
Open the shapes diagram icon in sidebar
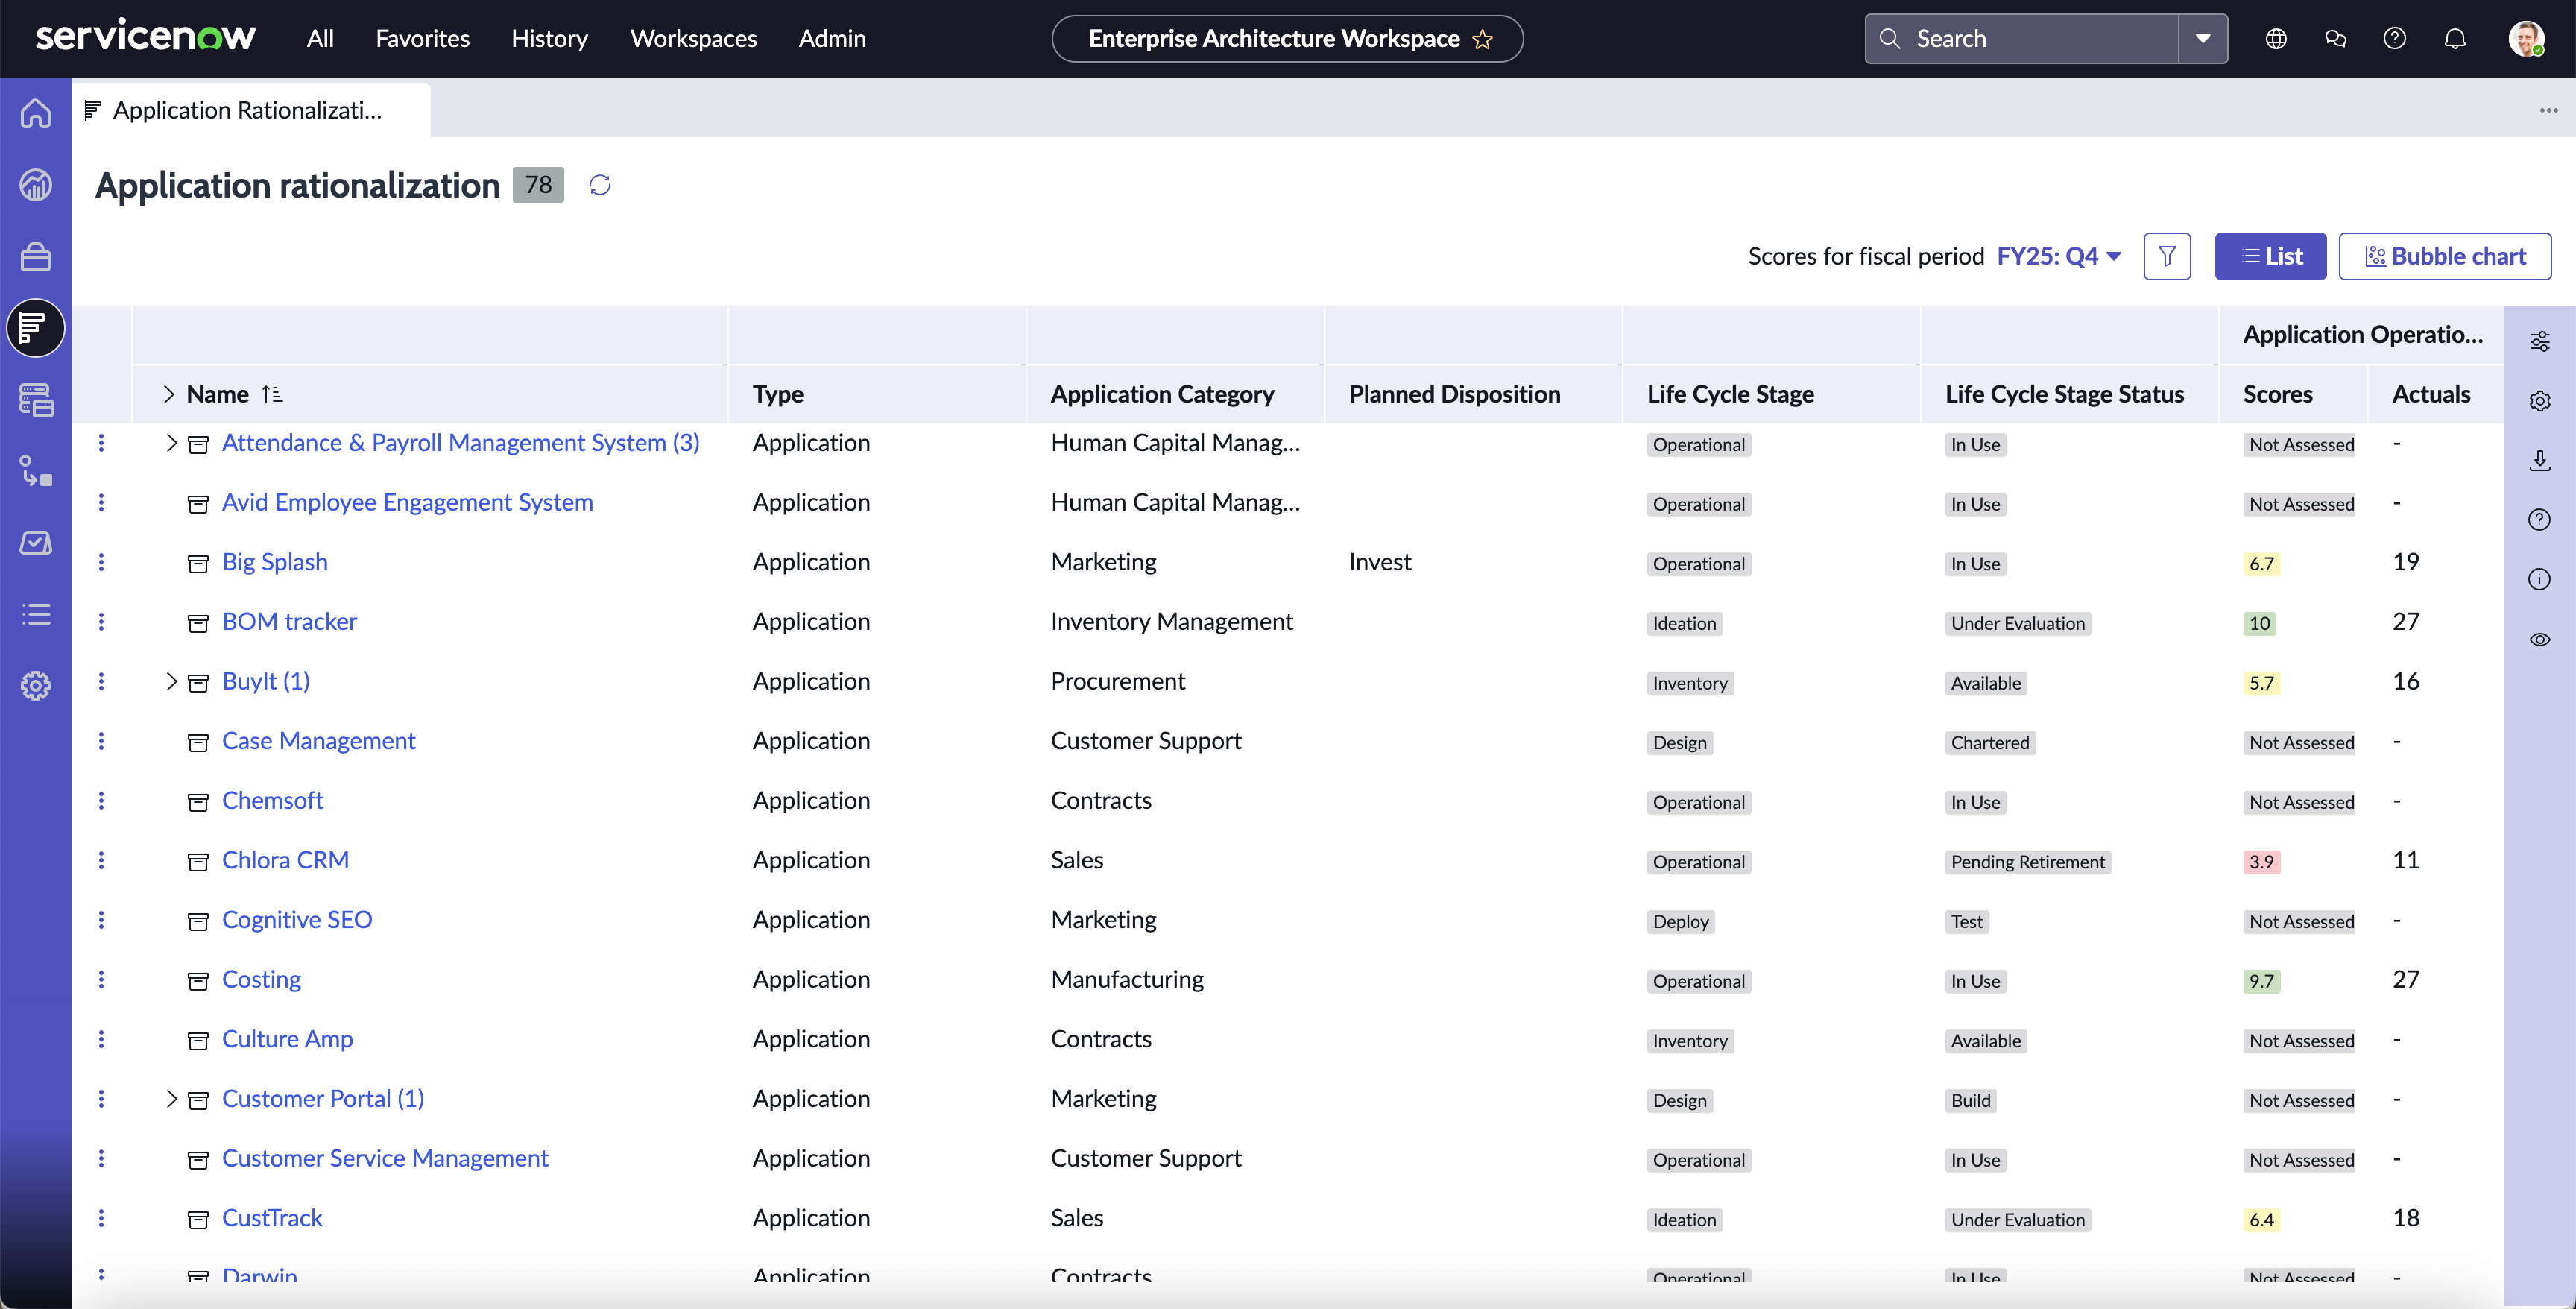click(x=36, y=471)
